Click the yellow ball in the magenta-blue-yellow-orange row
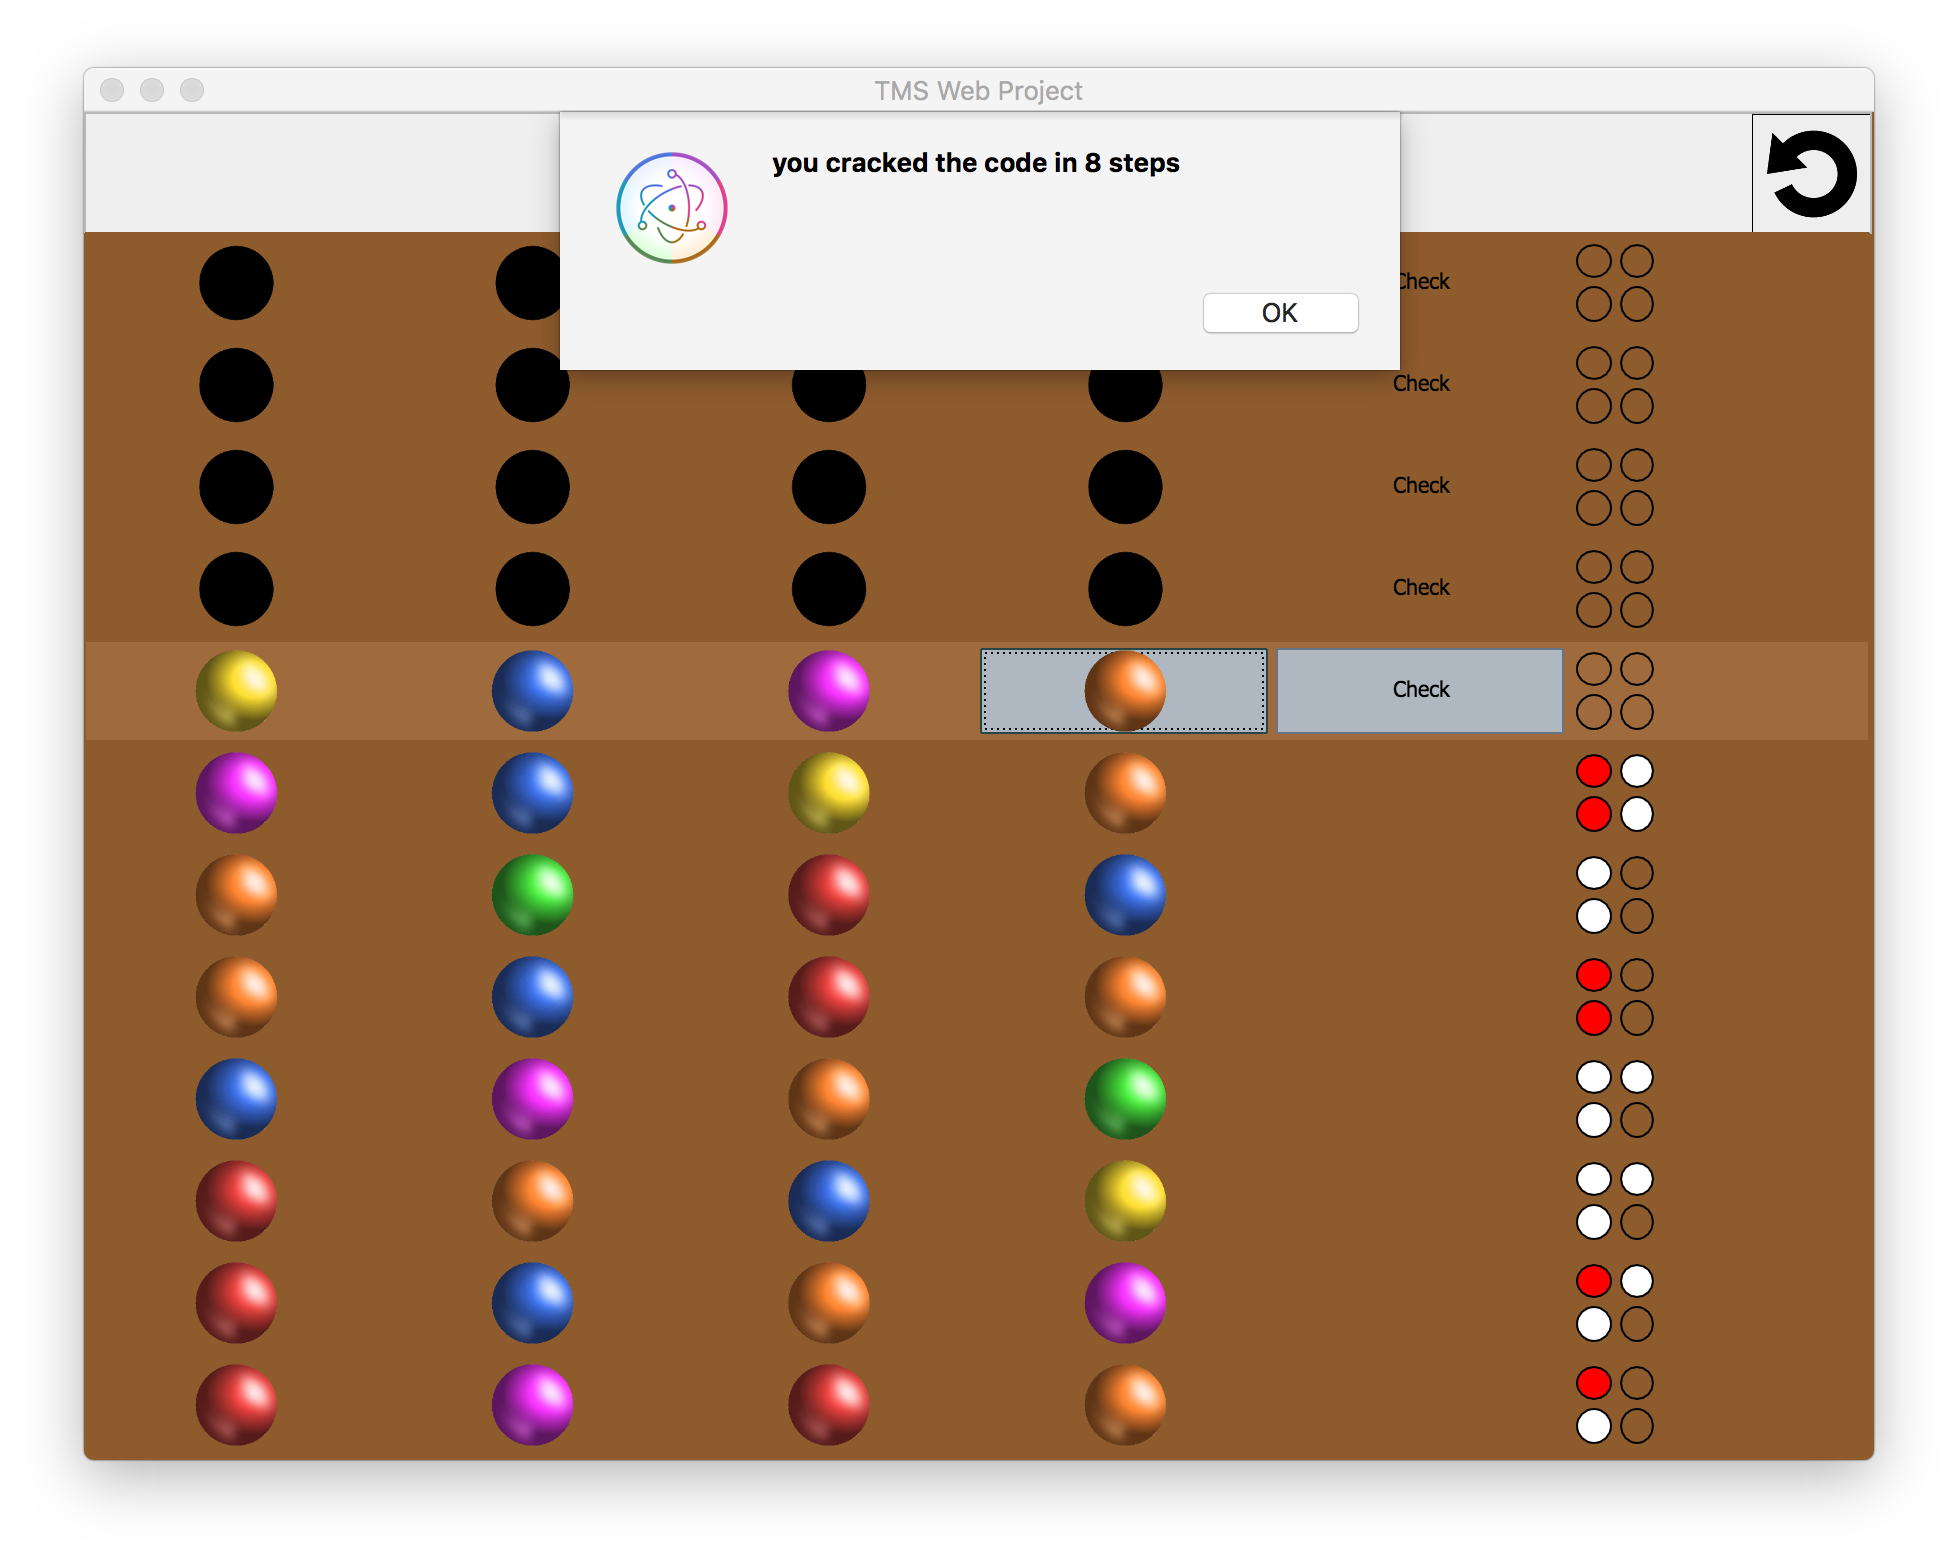The height and width of the screenshot is (1560, 1958). pos(829,792)
